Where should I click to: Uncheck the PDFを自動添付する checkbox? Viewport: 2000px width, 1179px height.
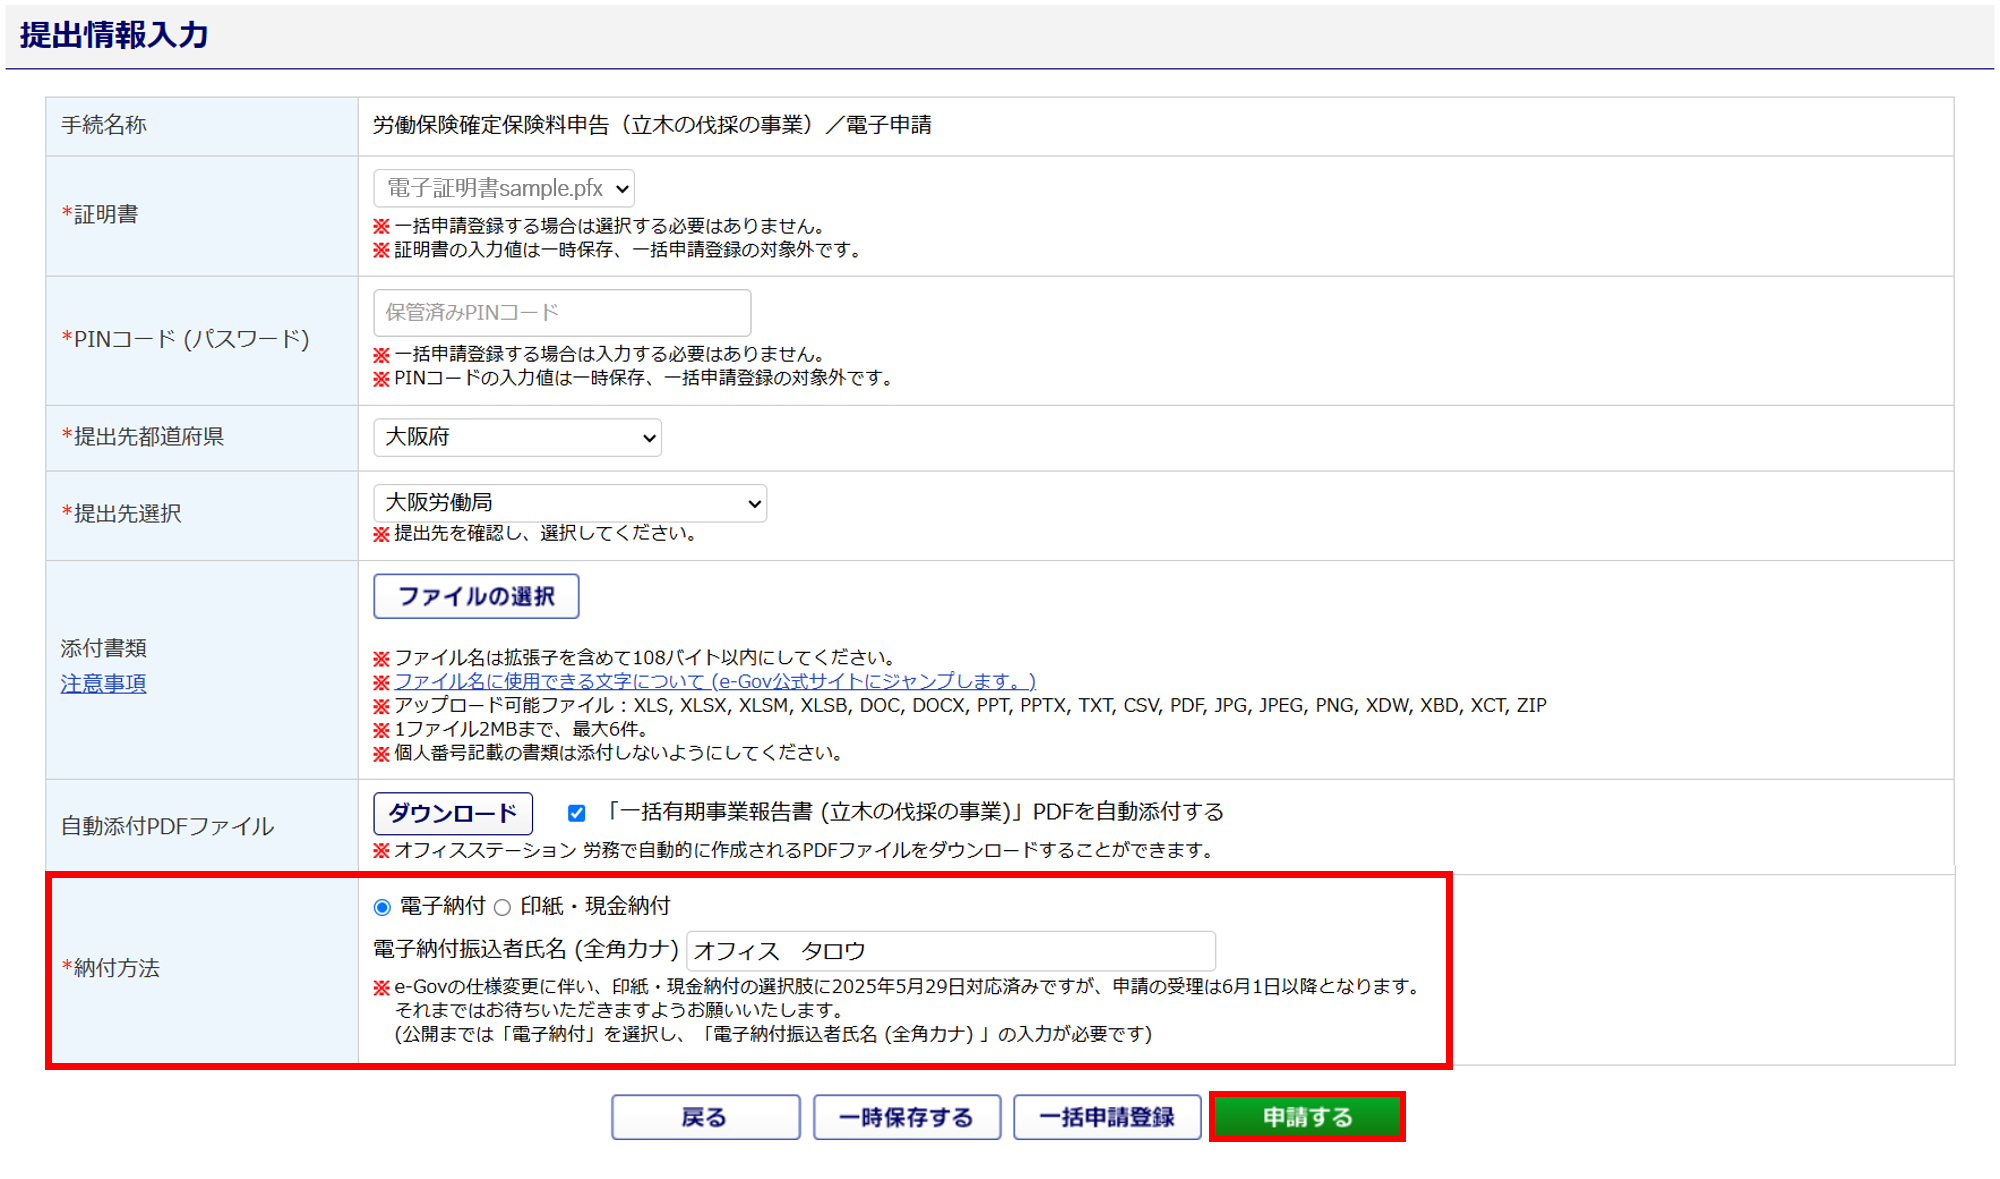tap(576, 813)
